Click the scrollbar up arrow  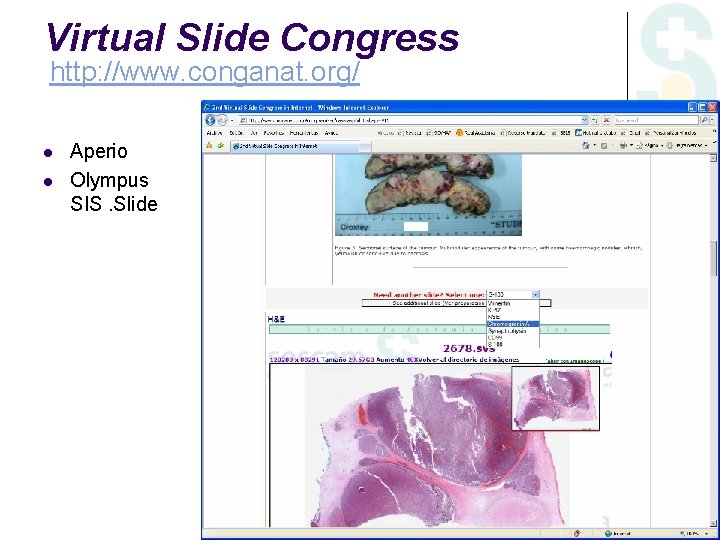tap(713, 158)
